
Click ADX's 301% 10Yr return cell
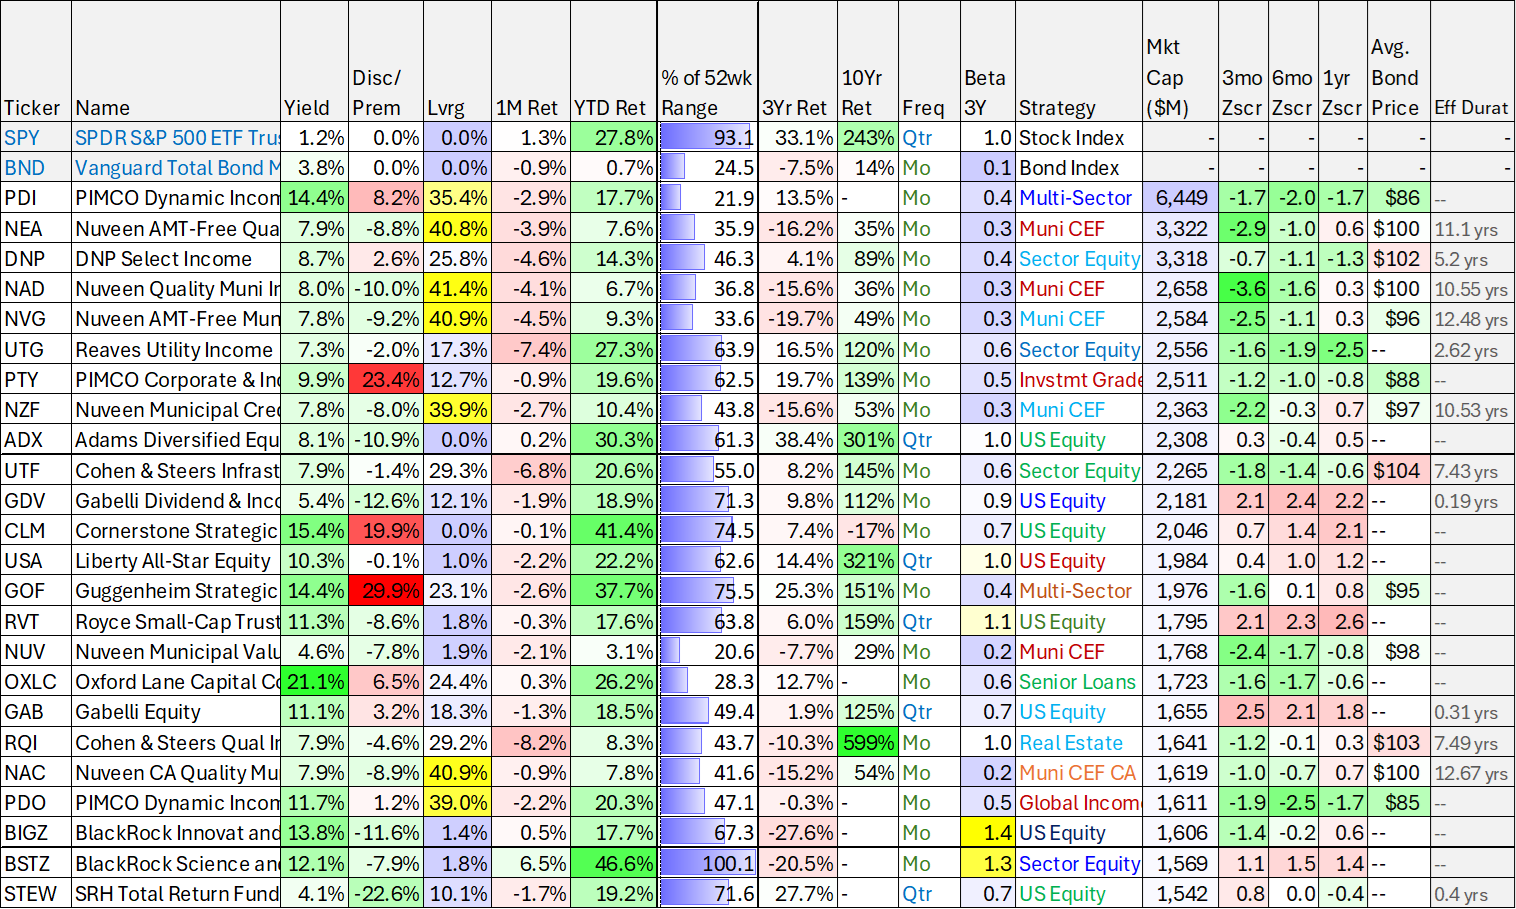pos(868,440)
